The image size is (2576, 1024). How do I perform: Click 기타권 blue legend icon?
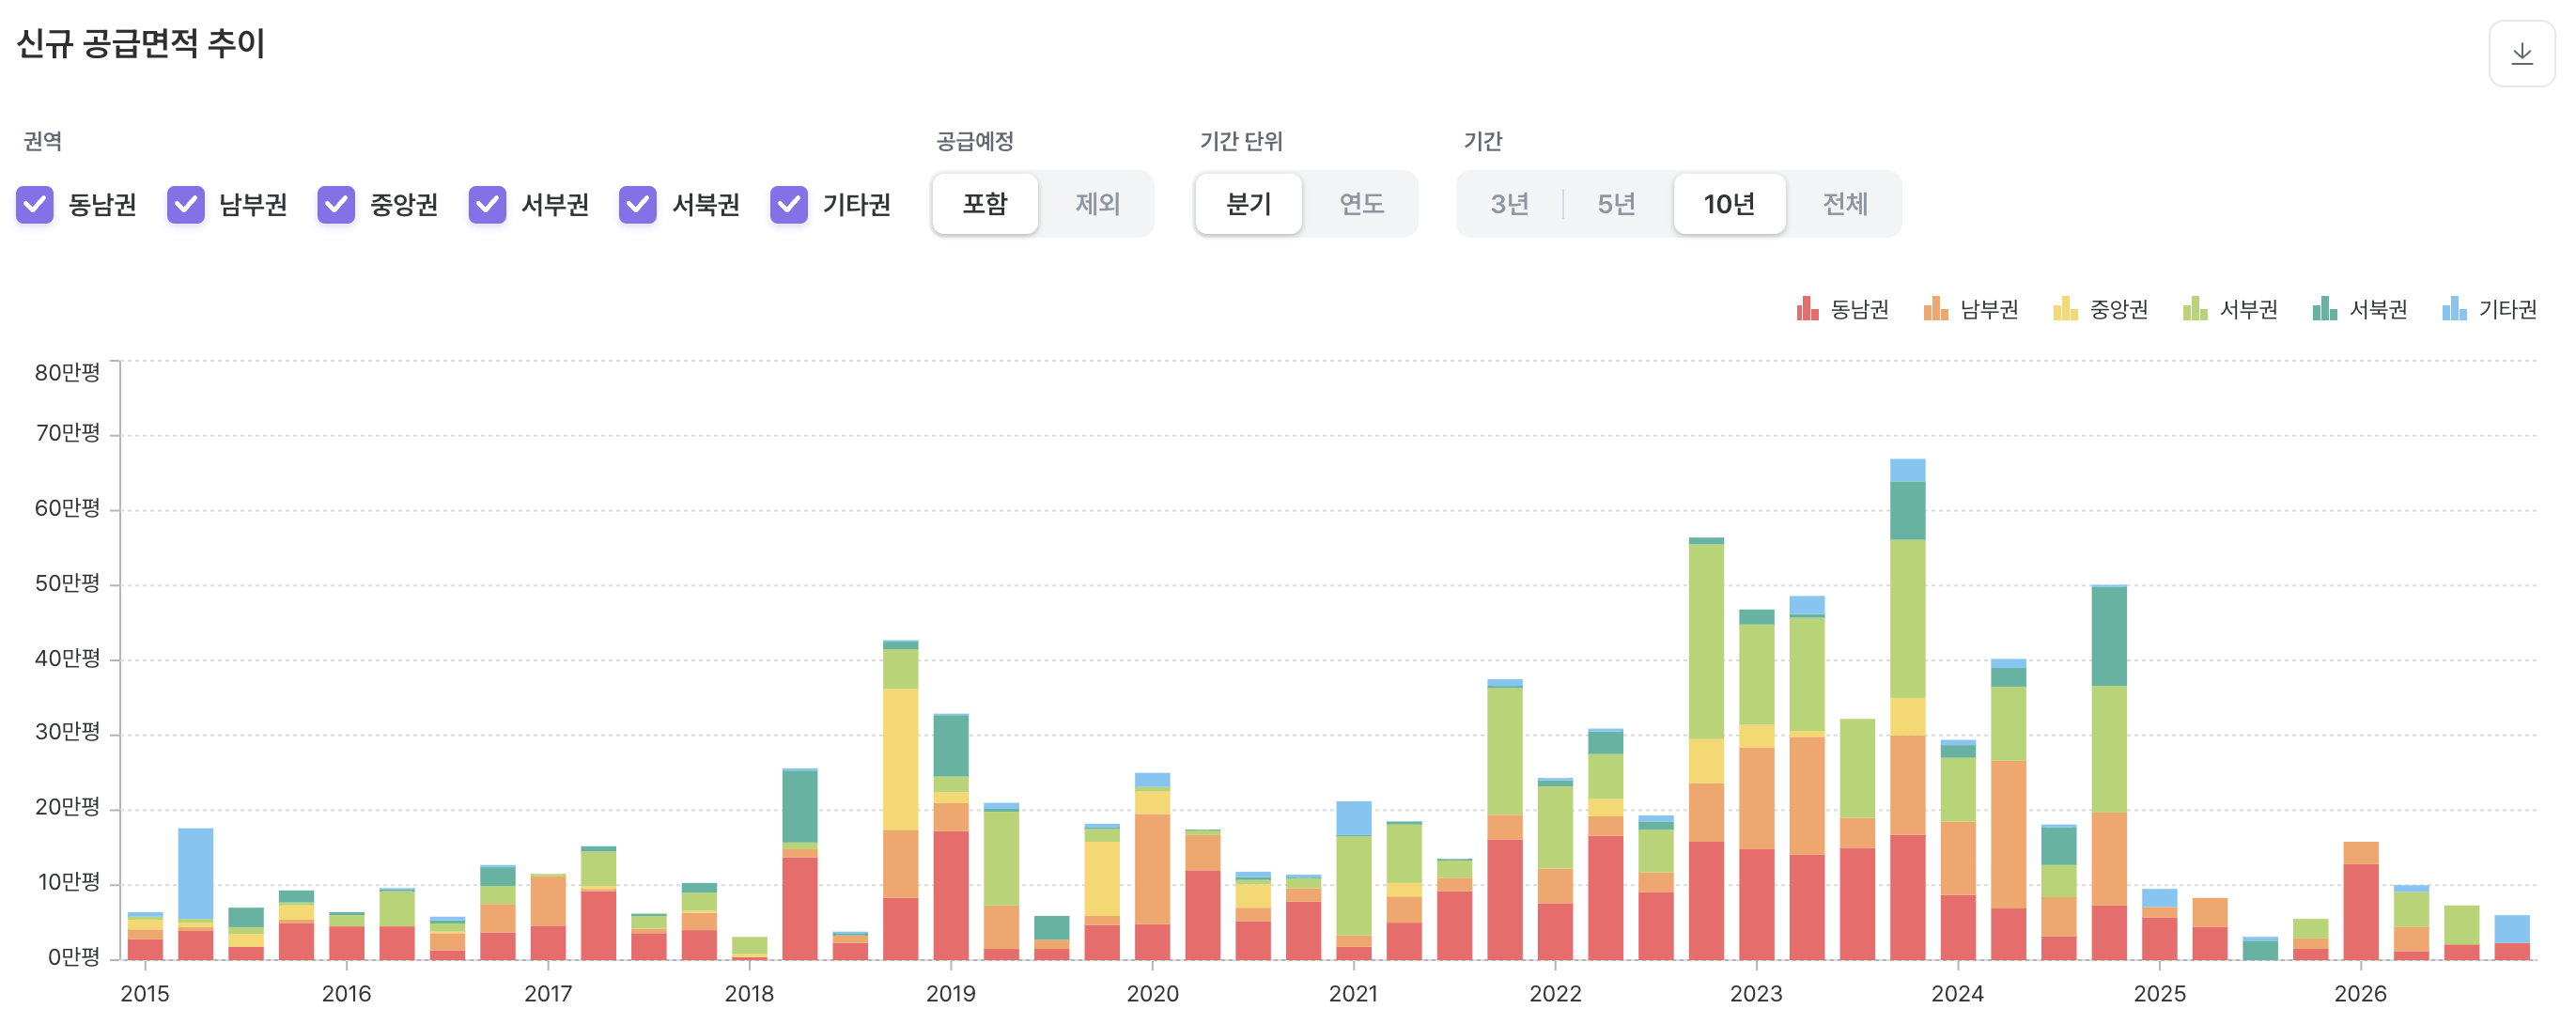click(2453, 309)
